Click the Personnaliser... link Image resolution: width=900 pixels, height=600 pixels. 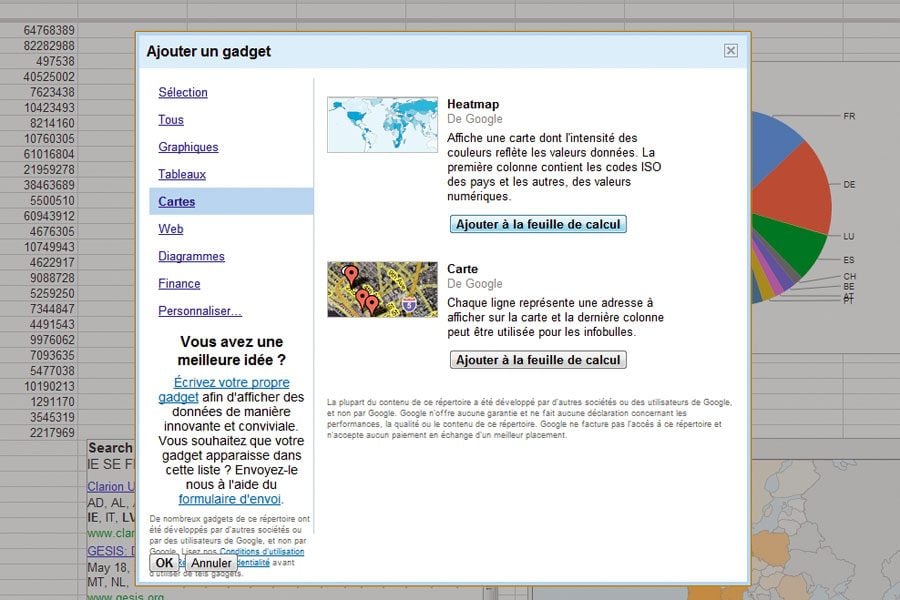pyautogui.click(x=200, y=311)
